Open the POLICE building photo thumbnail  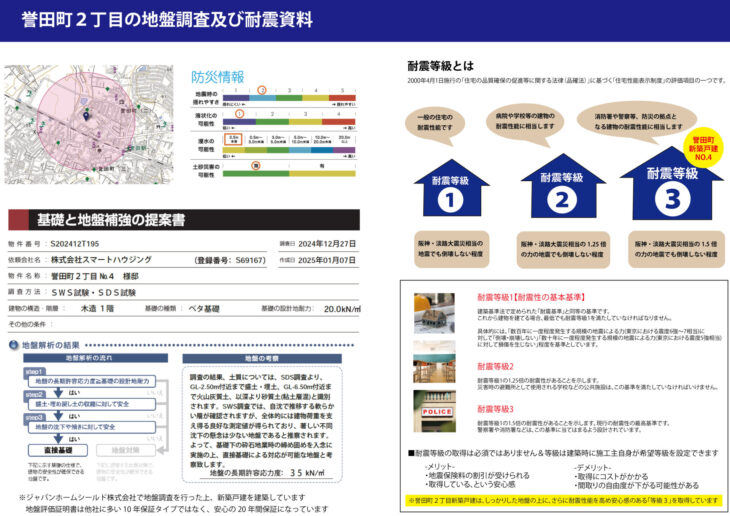pos(434,411)
